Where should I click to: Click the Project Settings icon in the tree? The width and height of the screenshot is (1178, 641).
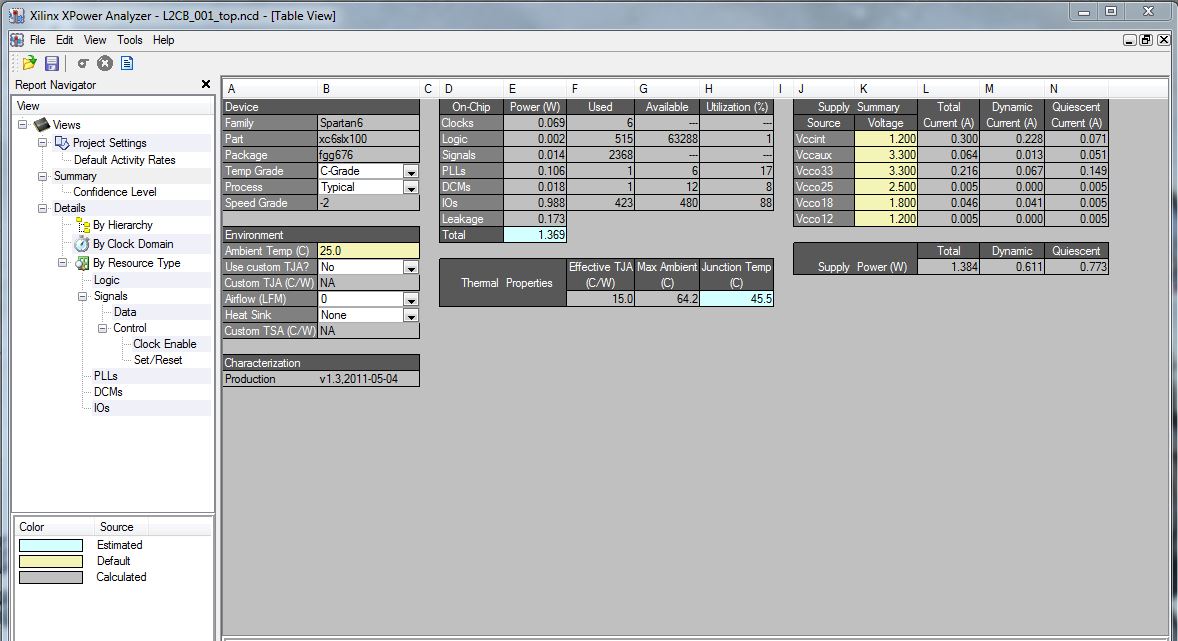coord(62,143)
